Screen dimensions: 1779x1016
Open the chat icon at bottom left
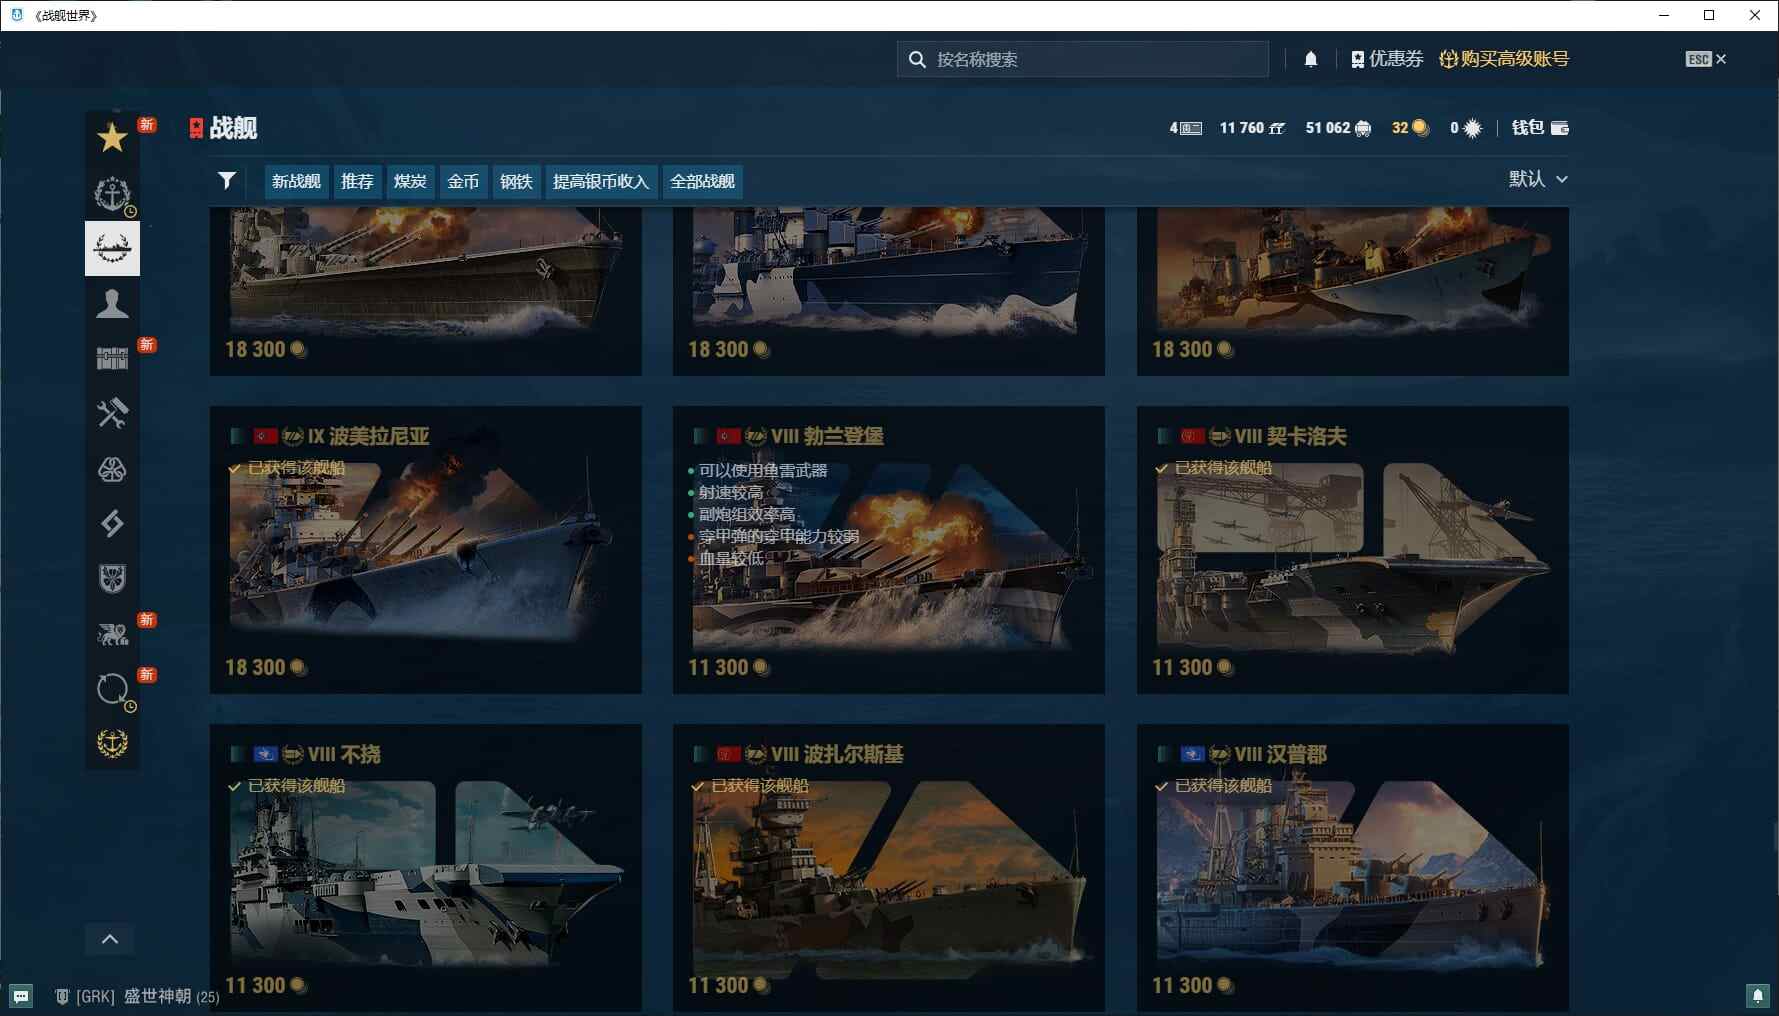click(21, 996)
